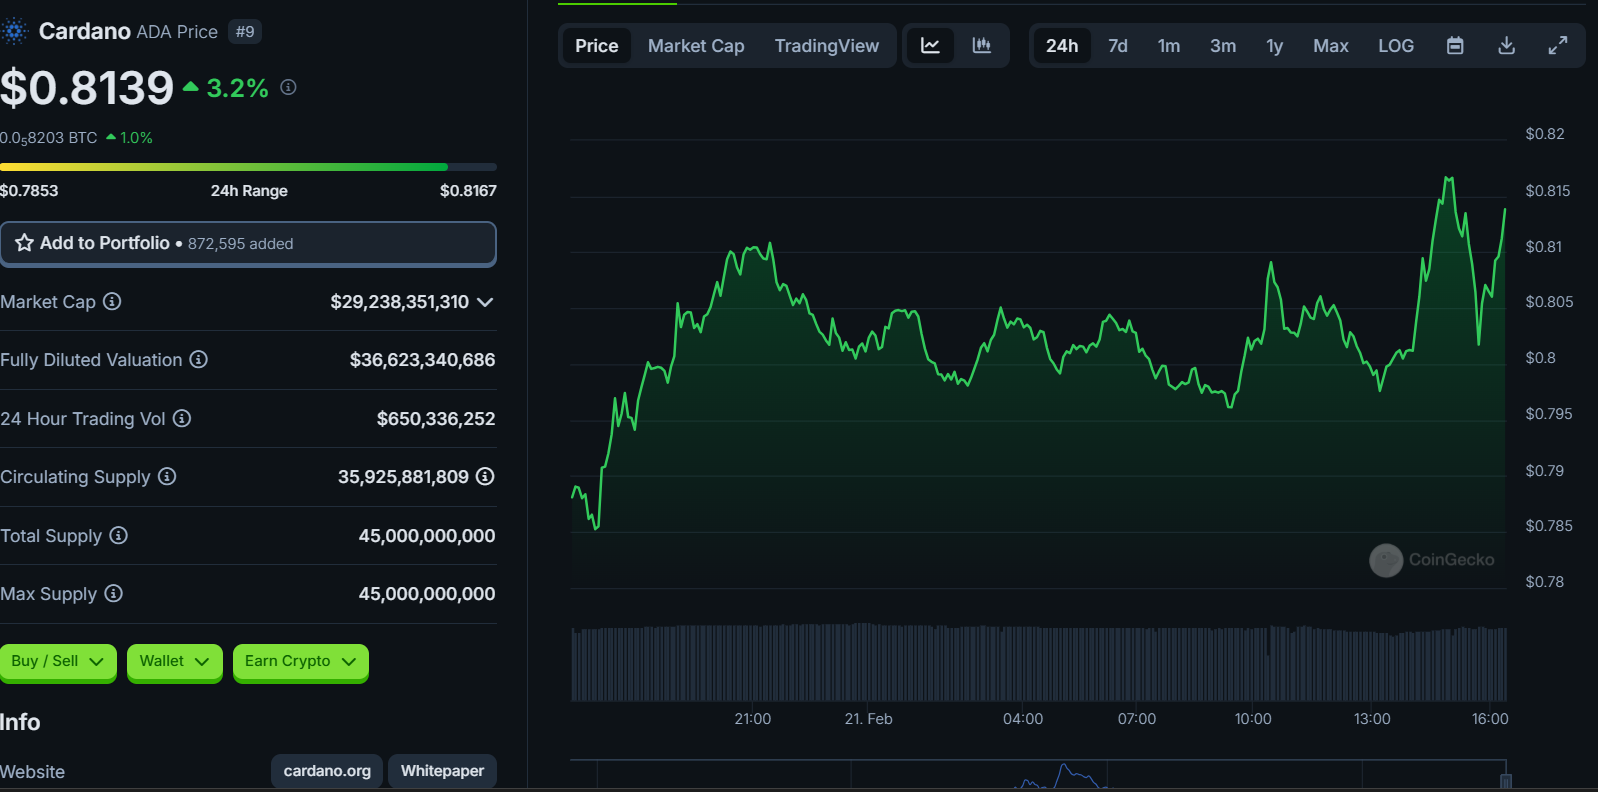
Task: Select the 3m time range
Action: [1223, 45]
